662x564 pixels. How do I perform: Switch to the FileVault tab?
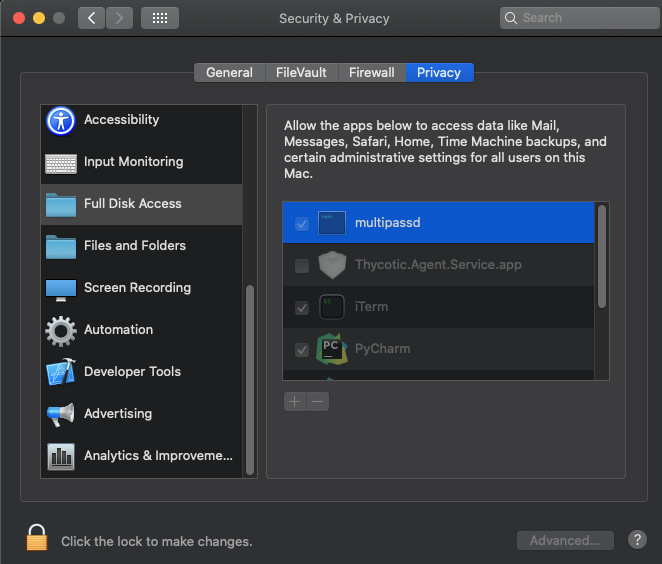(301, 73)
